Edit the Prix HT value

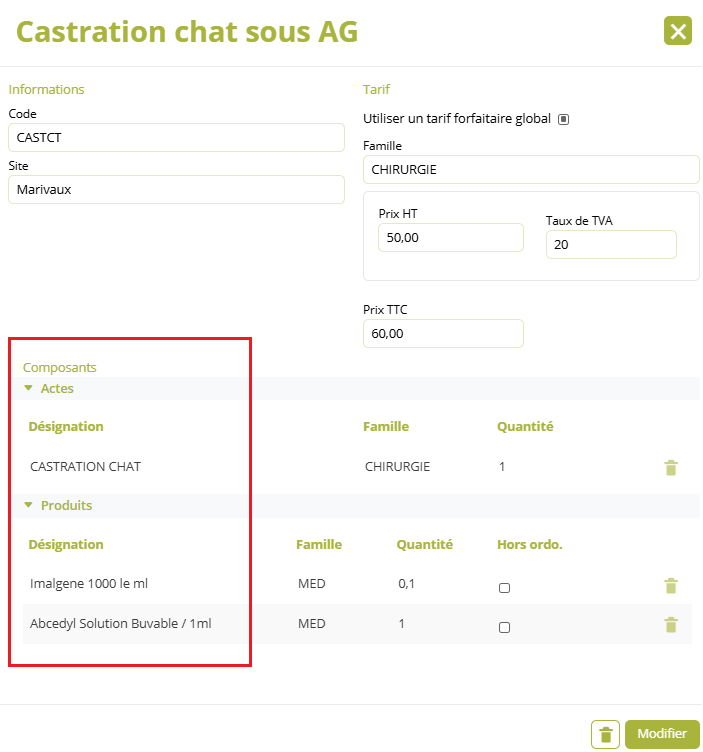click(451, 237)
